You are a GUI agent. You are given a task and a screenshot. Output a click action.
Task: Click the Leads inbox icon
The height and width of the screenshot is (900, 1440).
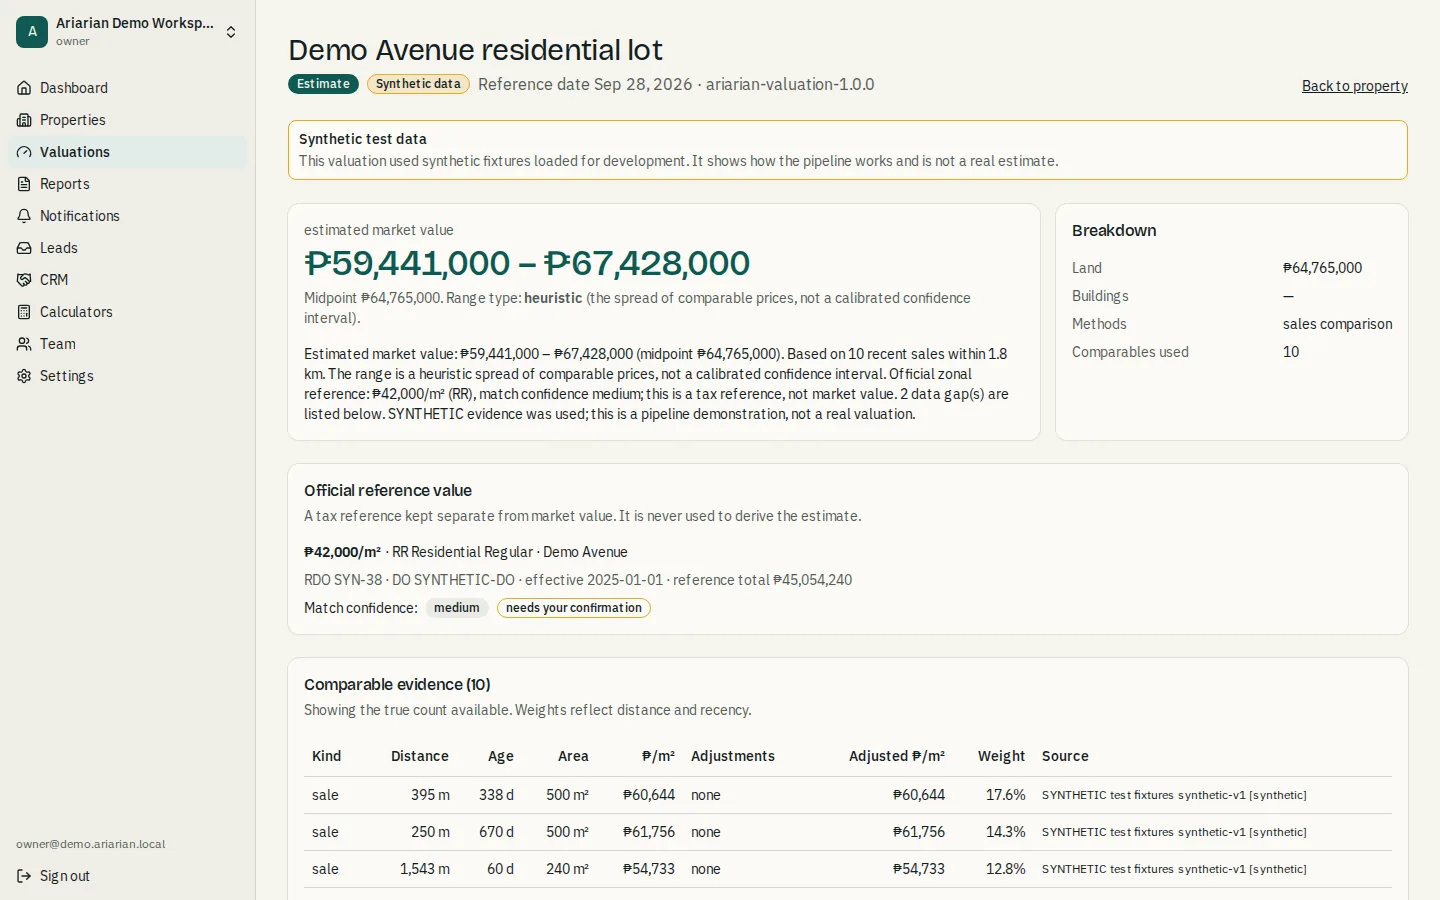coord(24,248)
